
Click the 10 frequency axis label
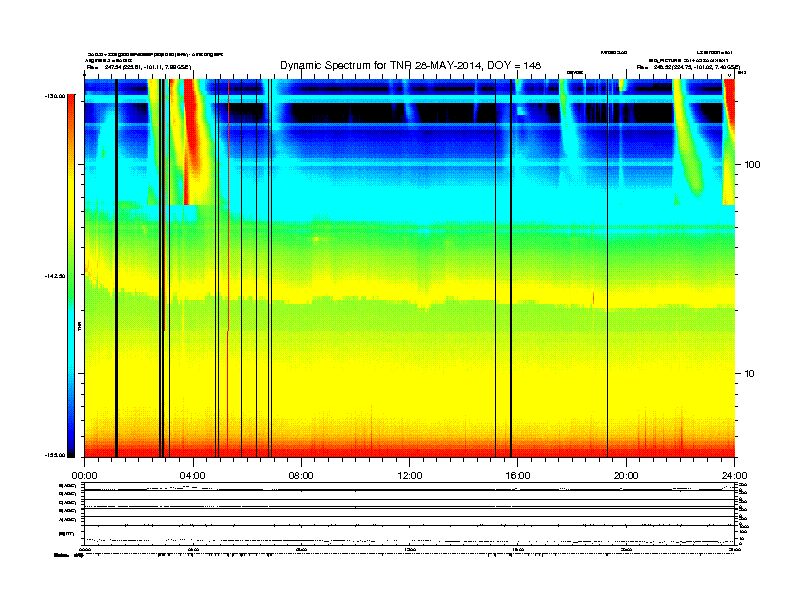coord(749,374)
